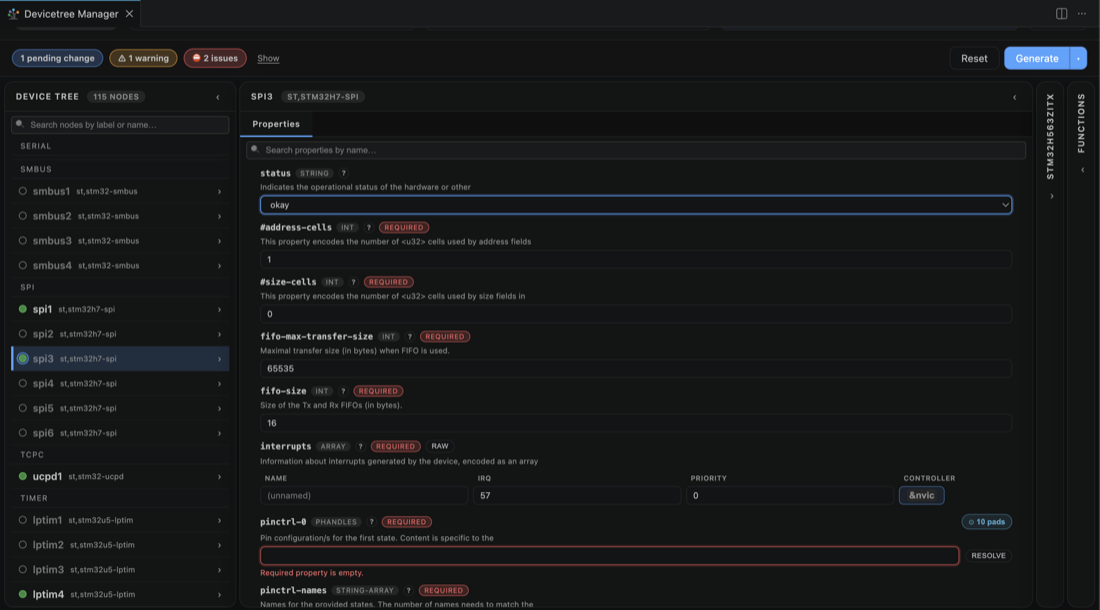
Task: Select the Devicetree Manager tab
Action: [x=70, y=13]
